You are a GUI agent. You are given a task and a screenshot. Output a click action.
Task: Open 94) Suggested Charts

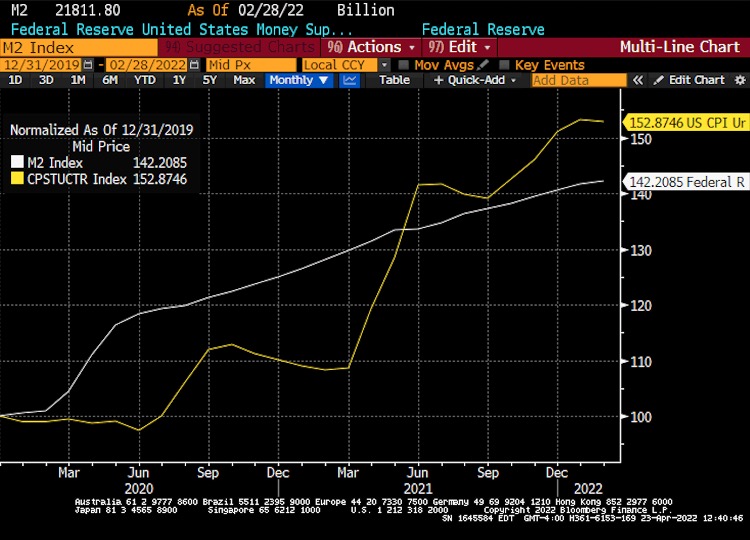(x=240, y=47)
